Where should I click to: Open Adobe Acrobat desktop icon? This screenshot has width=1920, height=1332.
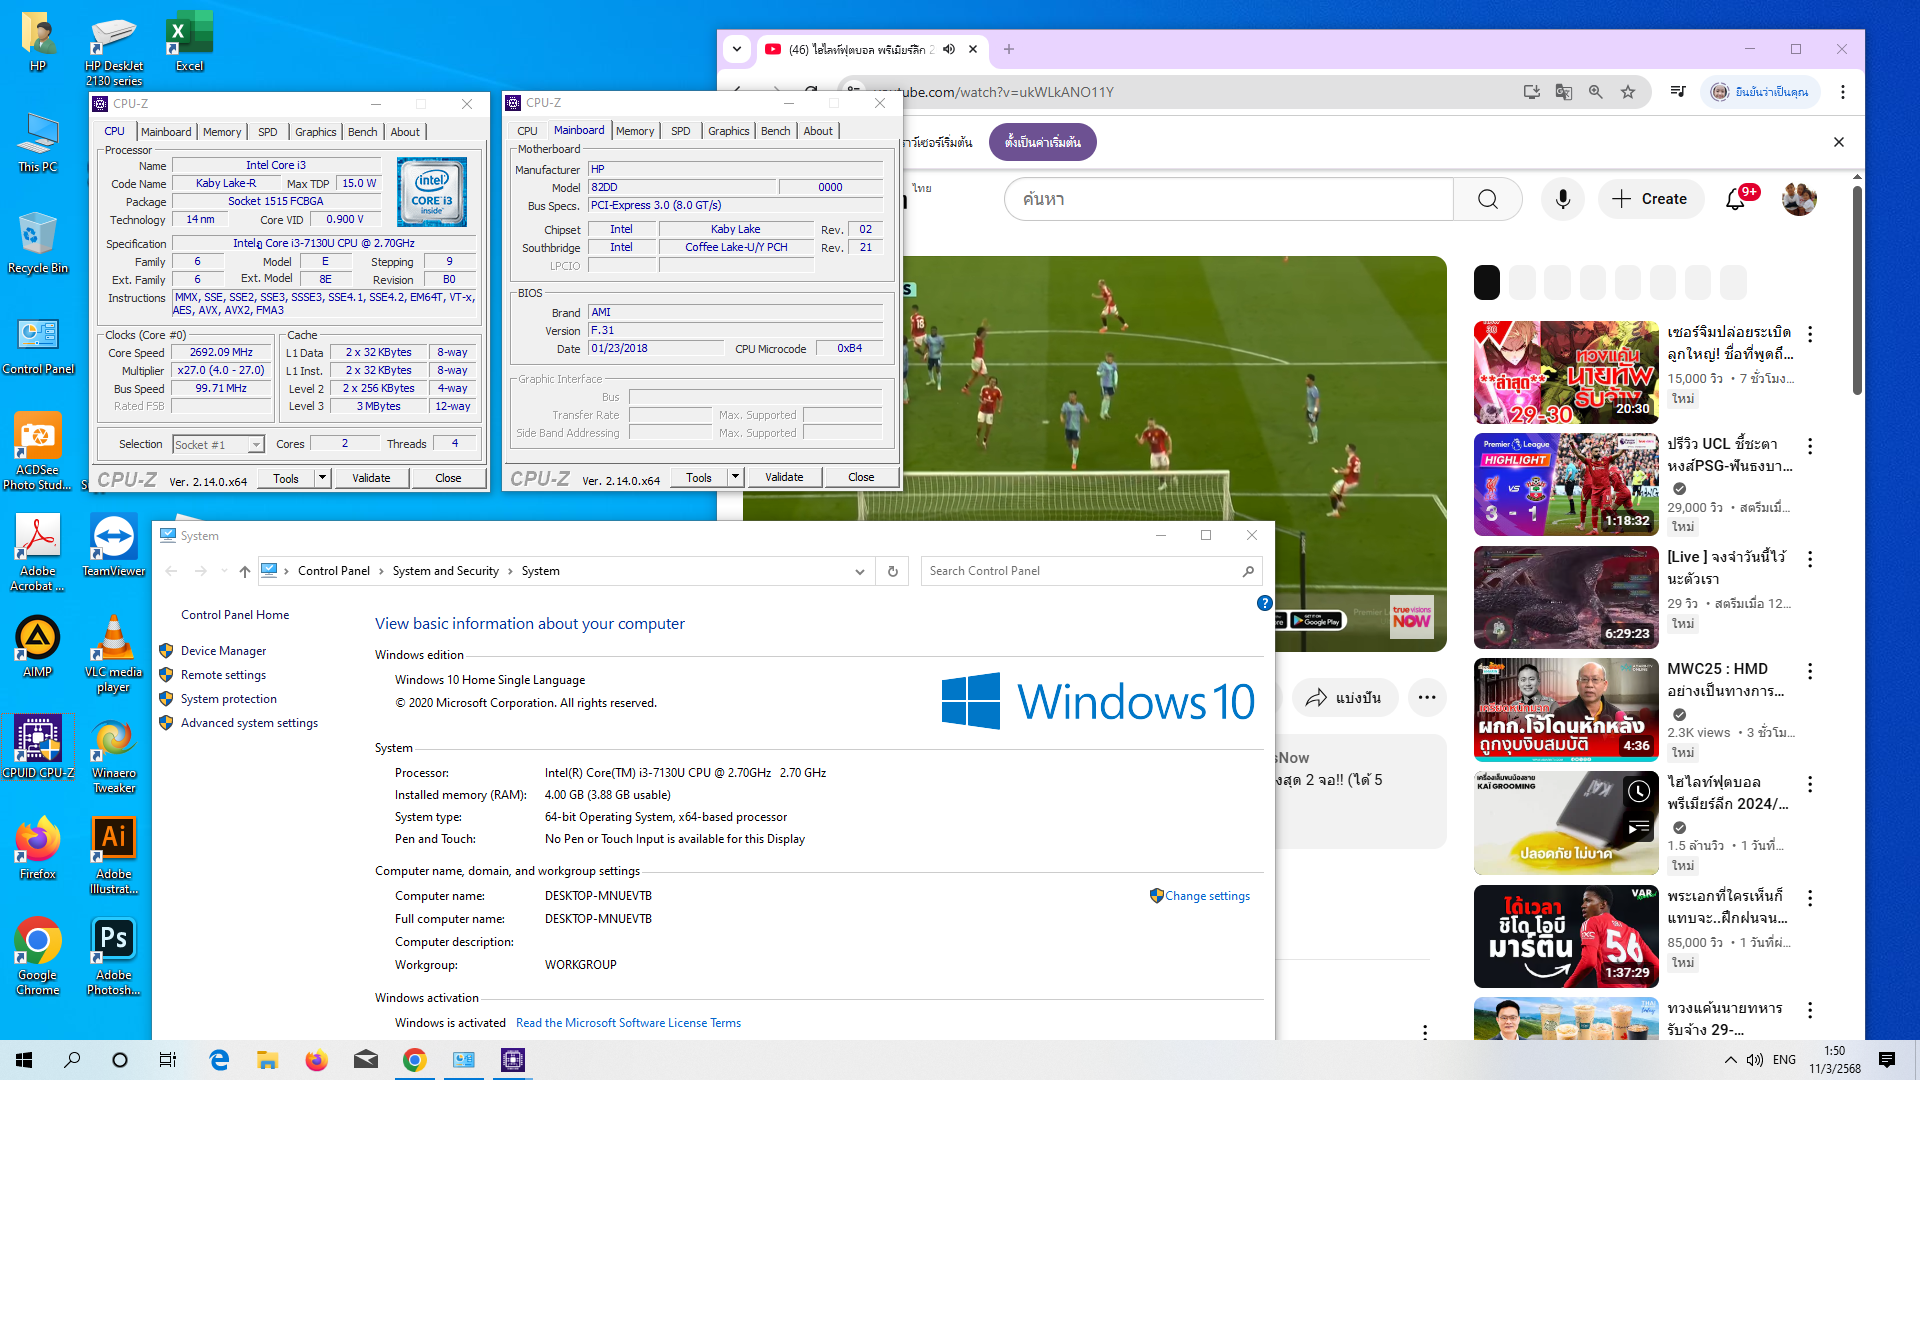click(38, 553)
